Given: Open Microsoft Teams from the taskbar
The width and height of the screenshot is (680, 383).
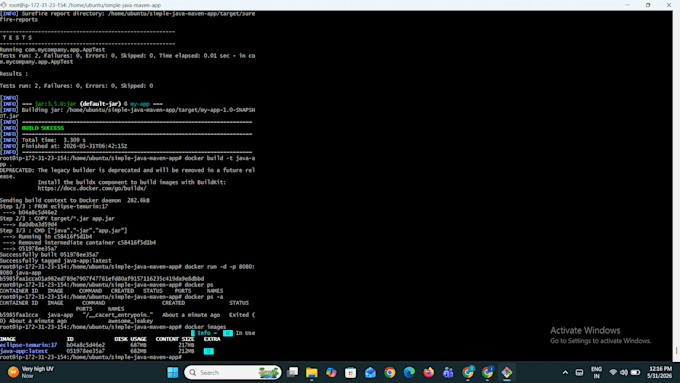Looking at the screenshot, I should pyautogui.click(x=448, y=372).
